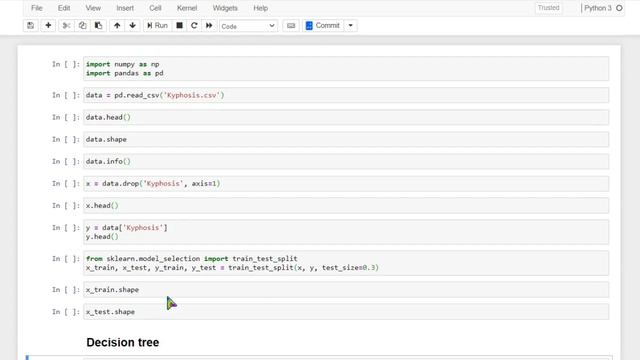Save the notebook with the floppy disk icon
Screen dimensions: 640x360
31,26
